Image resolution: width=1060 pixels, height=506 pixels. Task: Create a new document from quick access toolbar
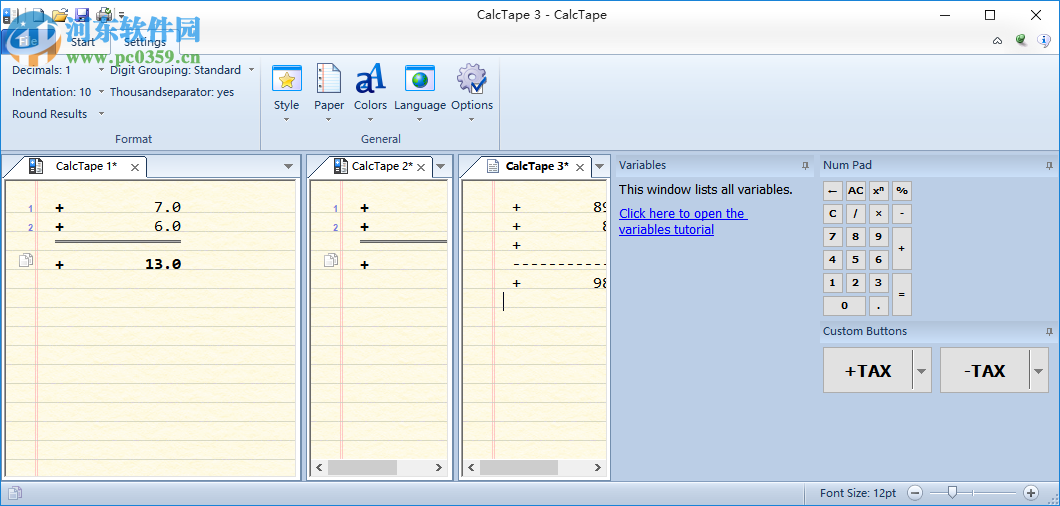pyautogui.click(x=38, y=14)
